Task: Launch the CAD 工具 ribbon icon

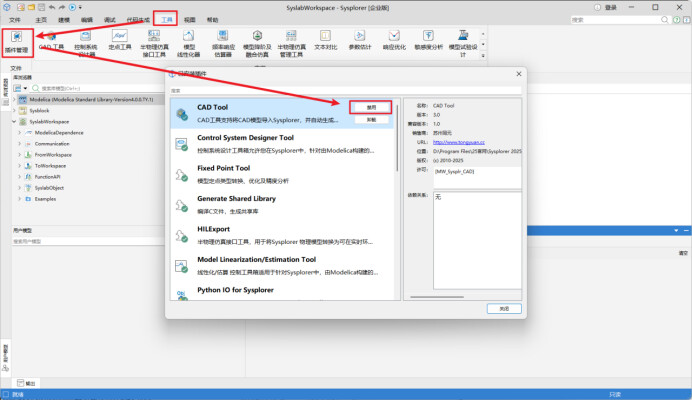Action: [51, 41]
